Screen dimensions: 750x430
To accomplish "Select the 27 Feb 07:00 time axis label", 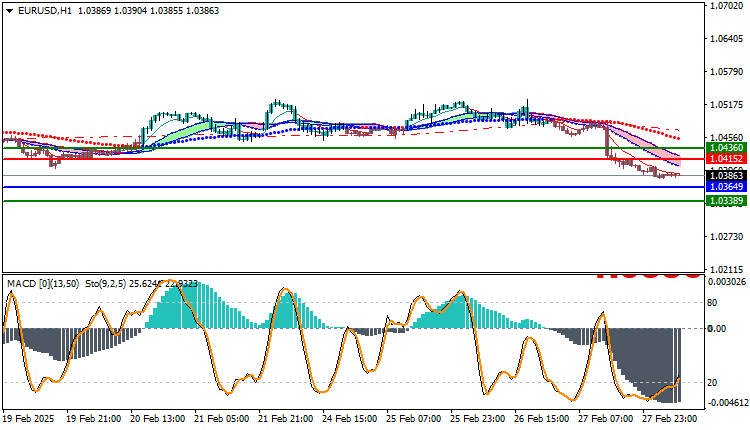I will [x=606, y=419].
